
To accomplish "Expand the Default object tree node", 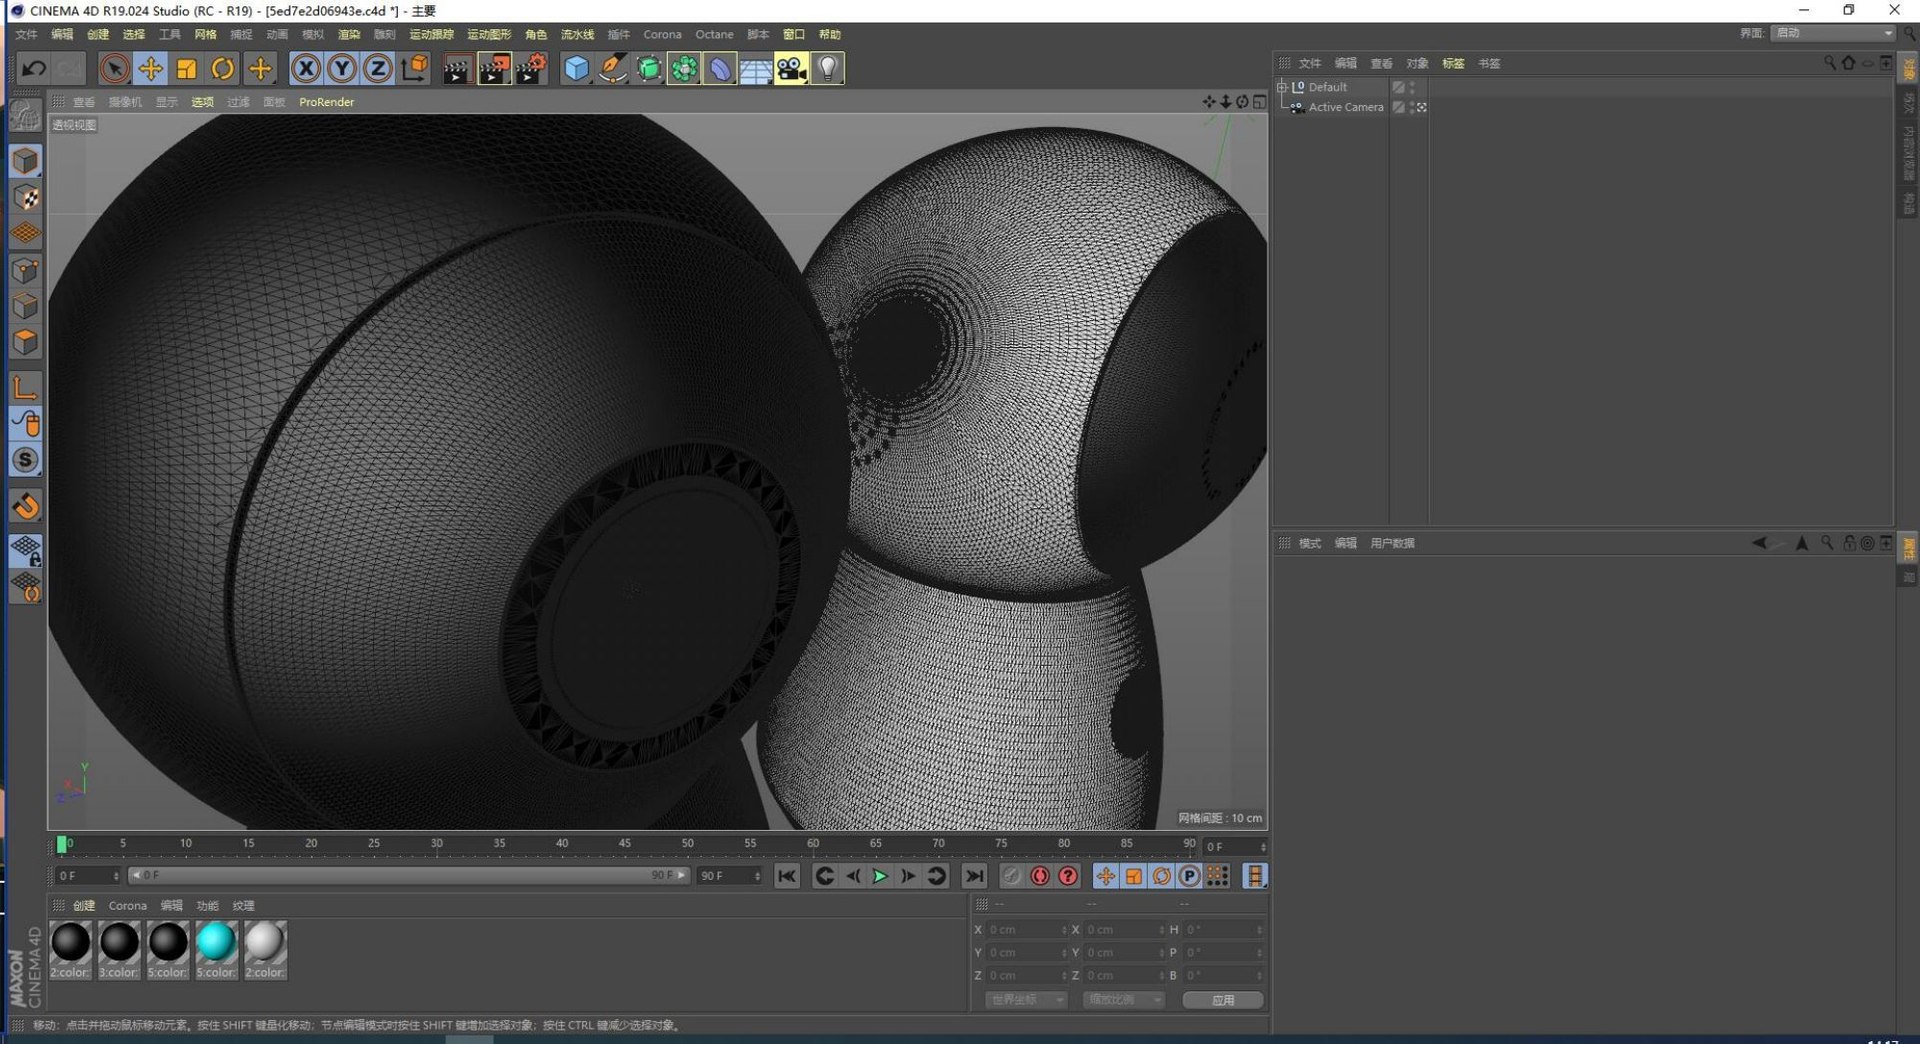I will (1282, 87).
